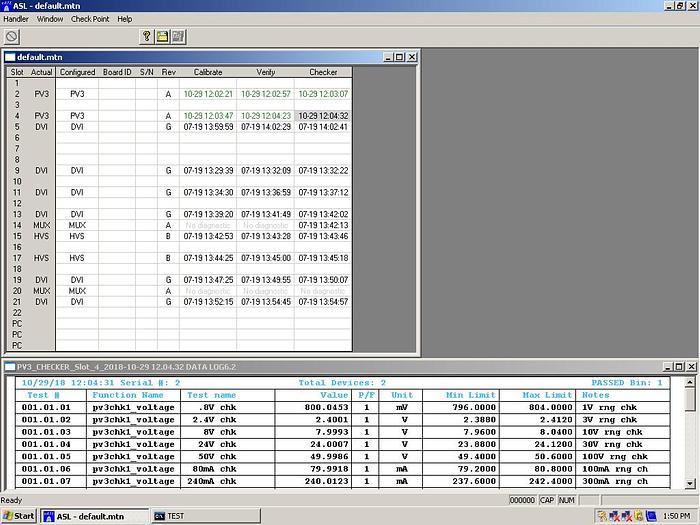Maximize the default.mtn child window

pos(397,57)
